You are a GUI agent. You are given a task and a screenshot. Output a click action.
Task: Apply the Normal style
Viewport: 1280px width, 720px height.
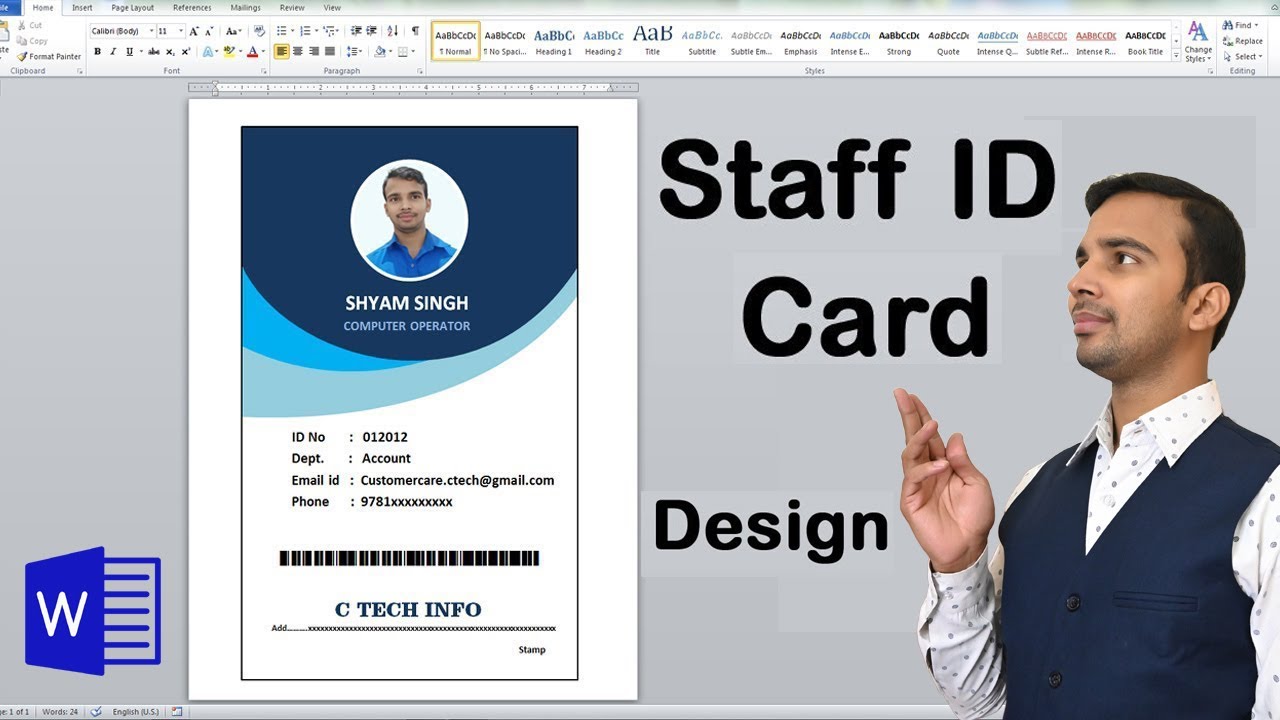point(456,41)
